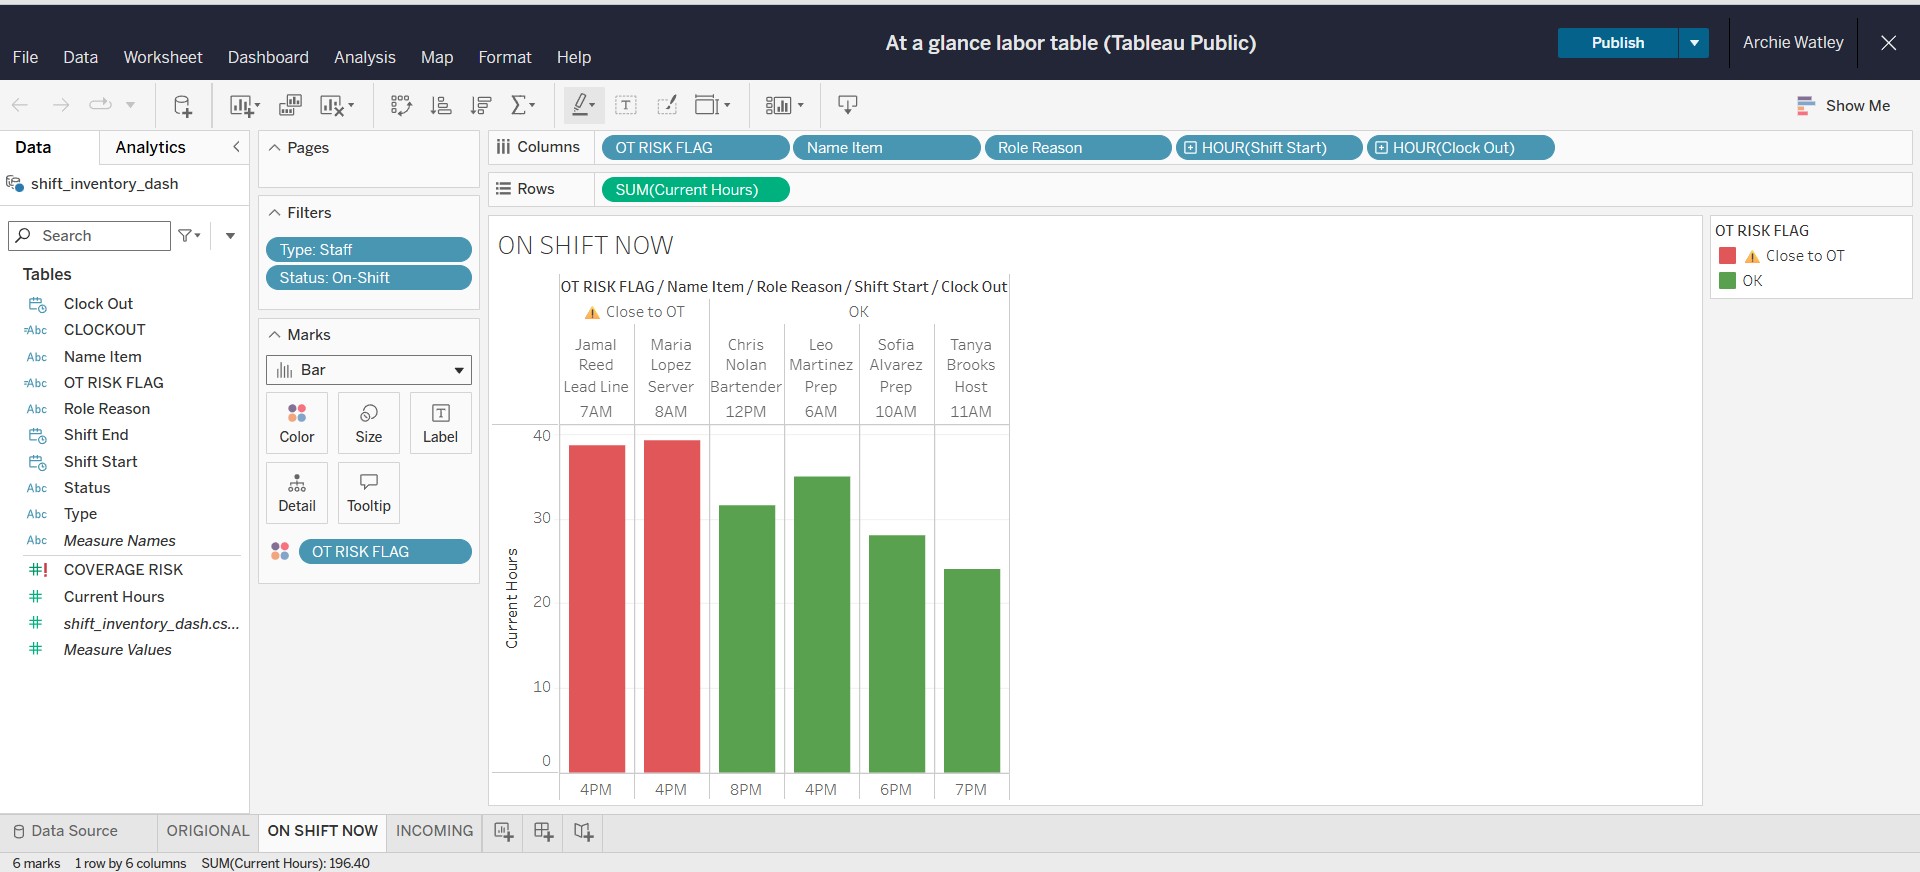Click the New Data Source icon
The width and height of the screenshot is (1920, 872).
(182, 105)
